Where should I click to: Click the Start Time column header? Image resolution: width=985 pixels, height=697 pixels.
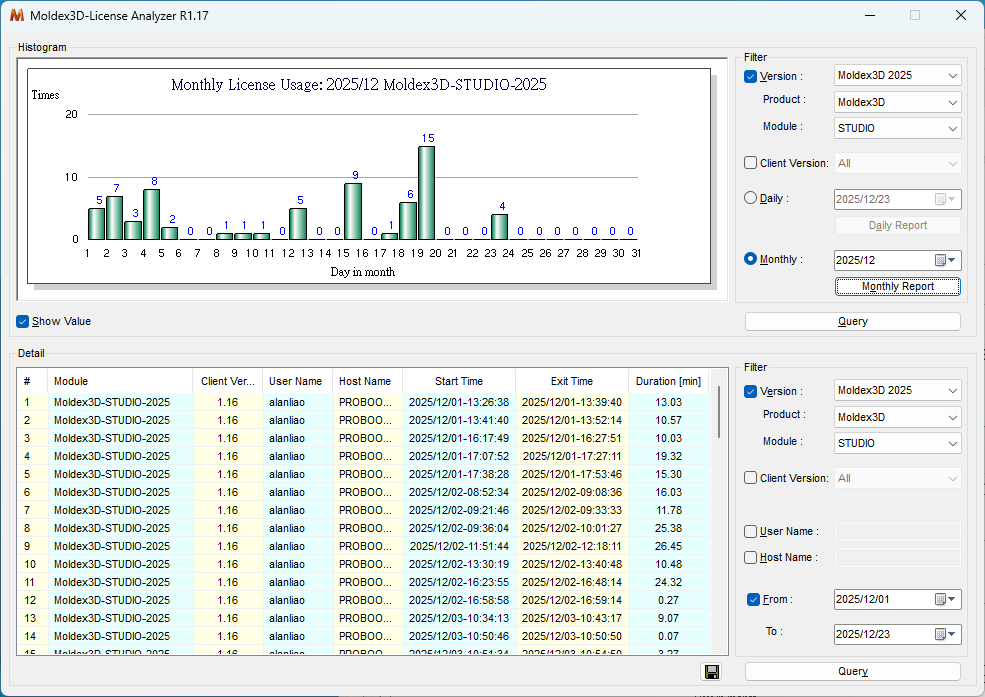458,381
